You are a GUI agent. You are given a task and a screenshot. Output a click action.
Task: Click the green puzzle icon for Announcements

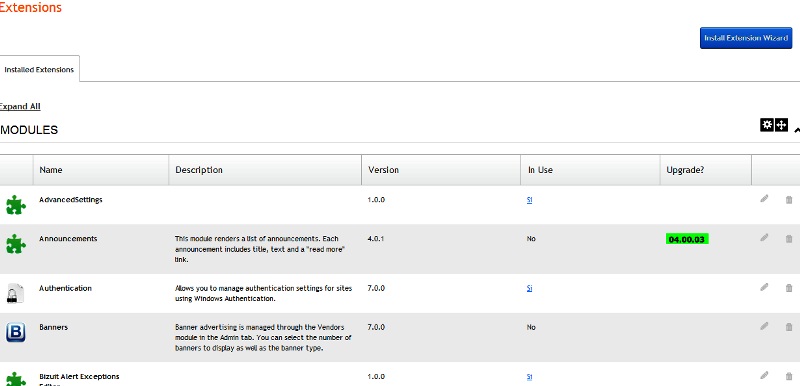[x=16, y=244]
